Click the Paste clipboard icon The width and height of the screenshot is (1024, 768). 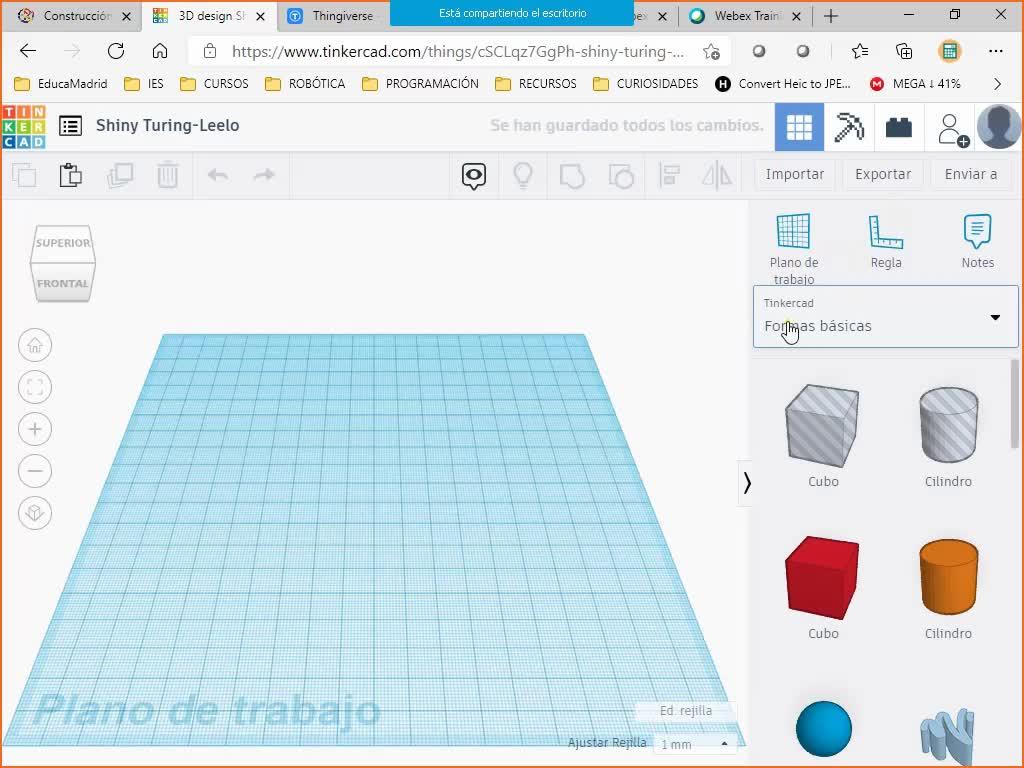tap(71, 175)
